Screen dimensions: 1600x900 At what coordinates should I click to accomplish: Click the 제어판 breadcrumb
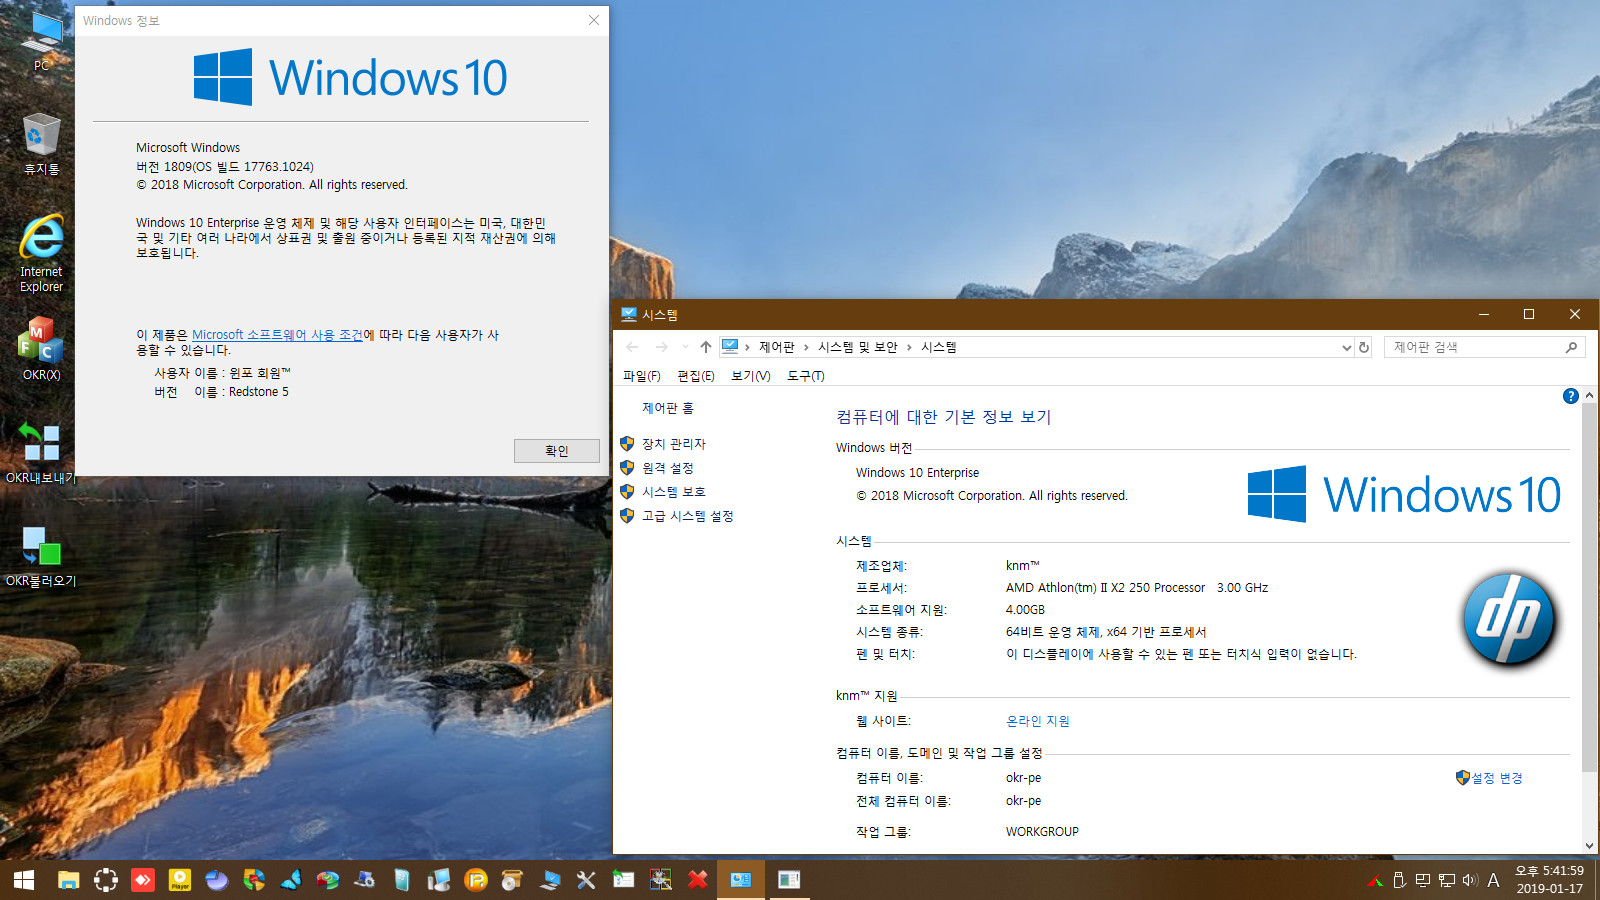pos(776,347)
